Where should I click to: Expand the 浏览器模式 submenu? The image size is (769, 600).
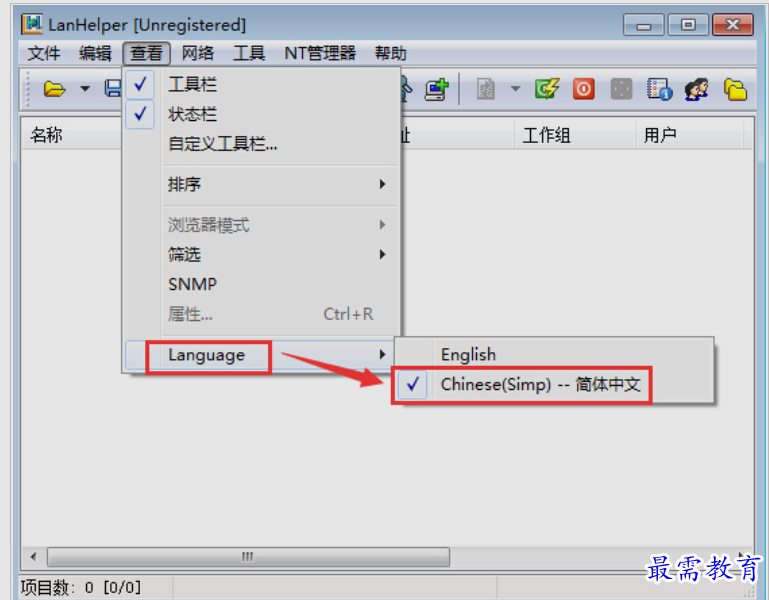pyautogui.click(x=261, y=225)
